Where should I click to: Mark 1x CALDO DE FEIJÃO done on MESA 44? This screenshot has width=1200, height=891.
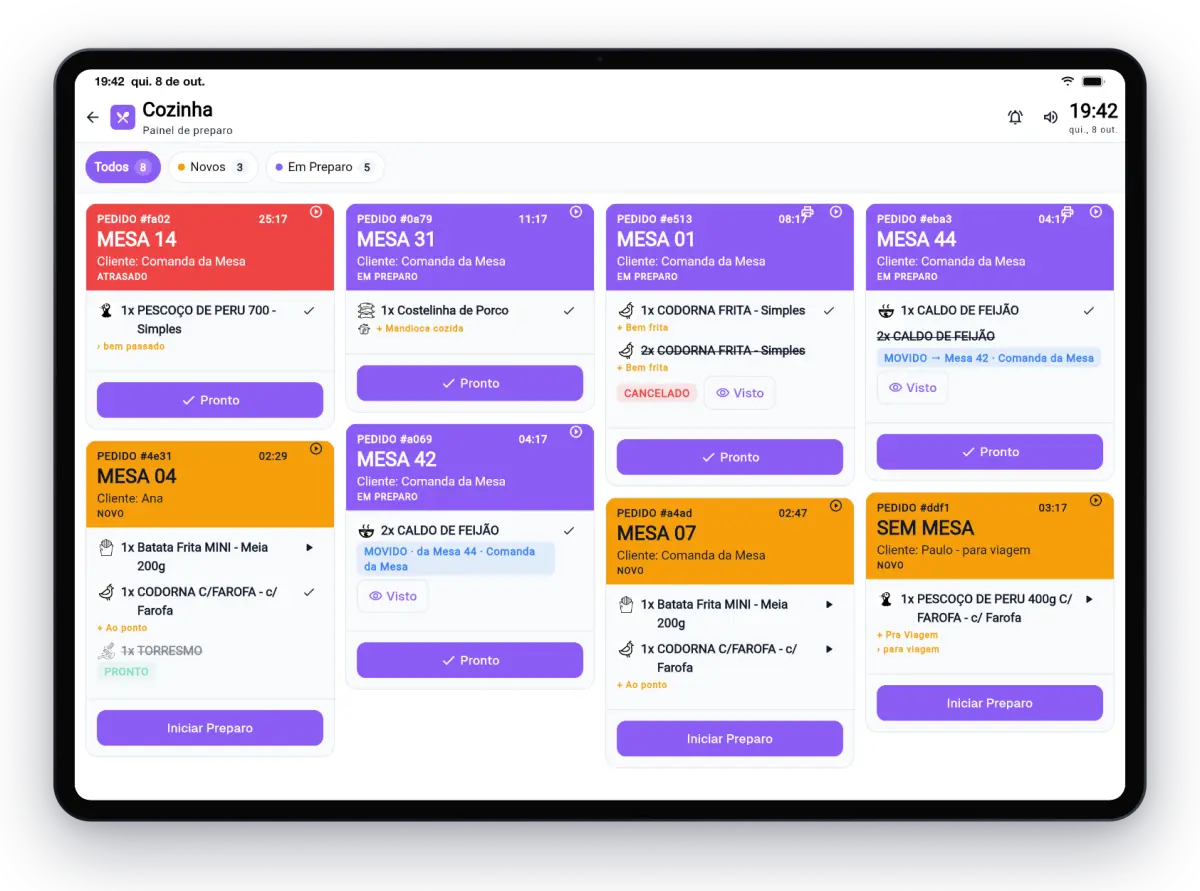1089,311
